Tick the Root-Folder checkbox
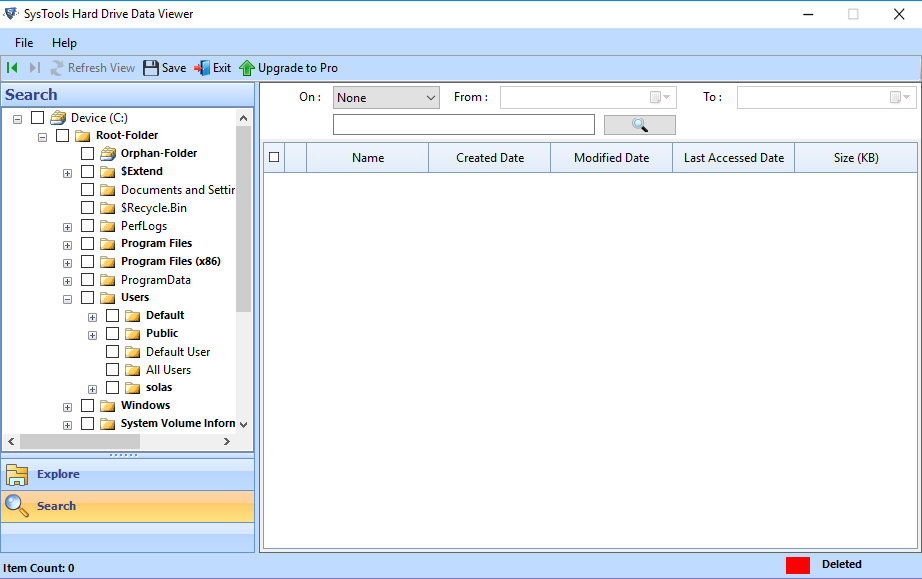Viewport: 922px width, 579px height. click(x=62, y=135)
